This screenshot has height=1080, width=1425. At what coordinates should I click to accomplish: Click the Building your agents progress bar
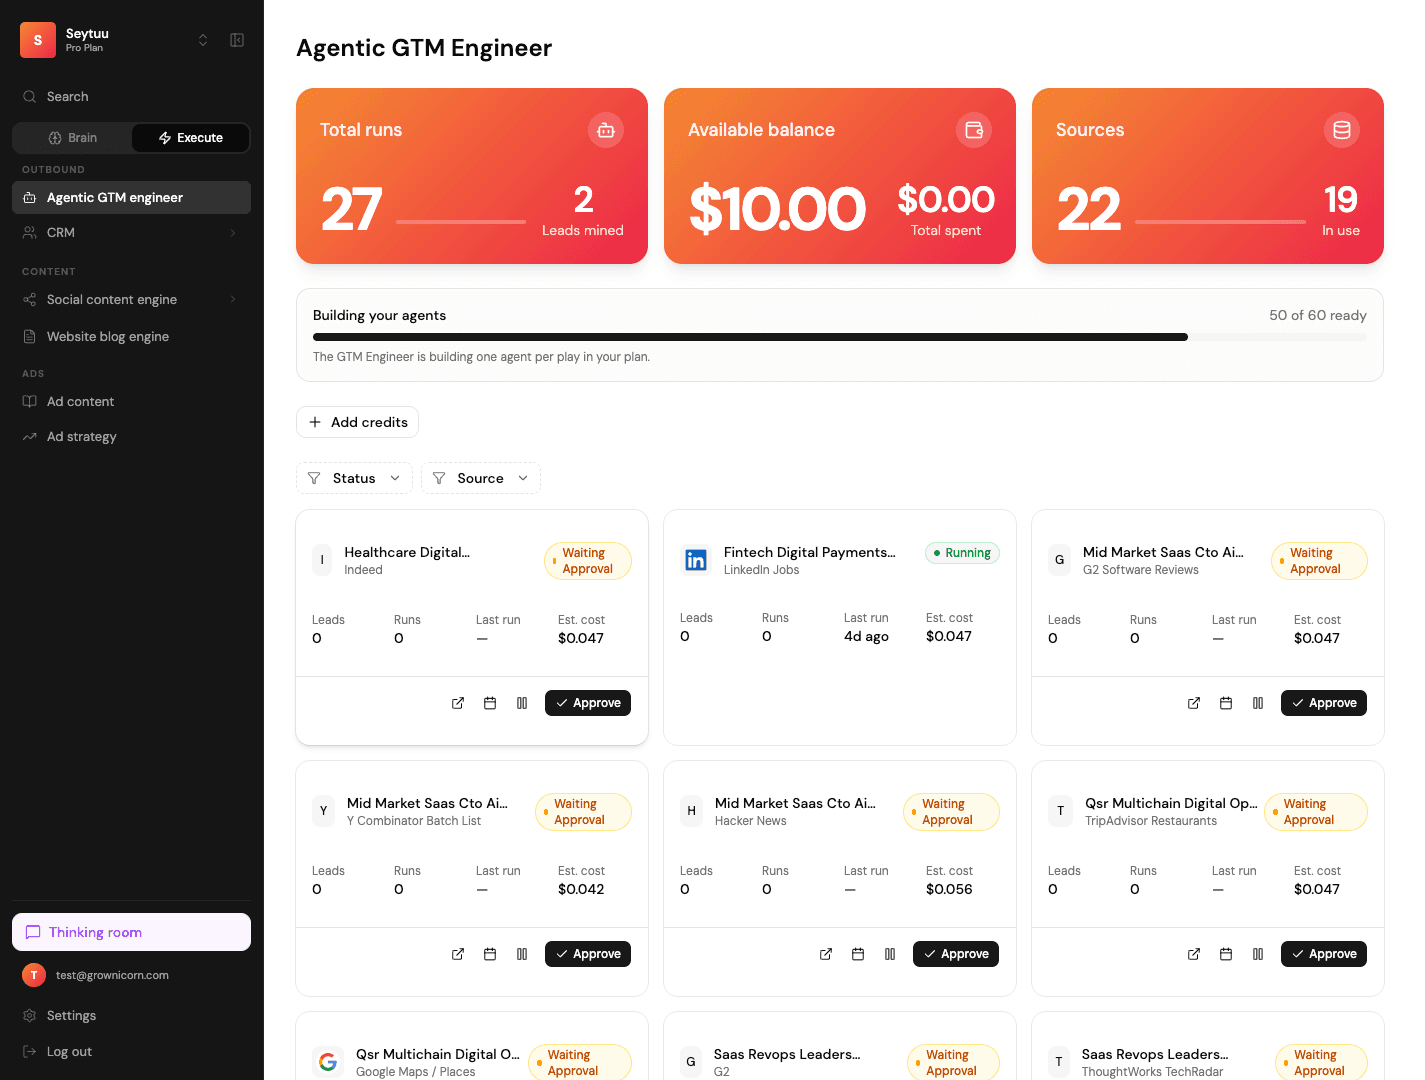click(x=840, y=337)
